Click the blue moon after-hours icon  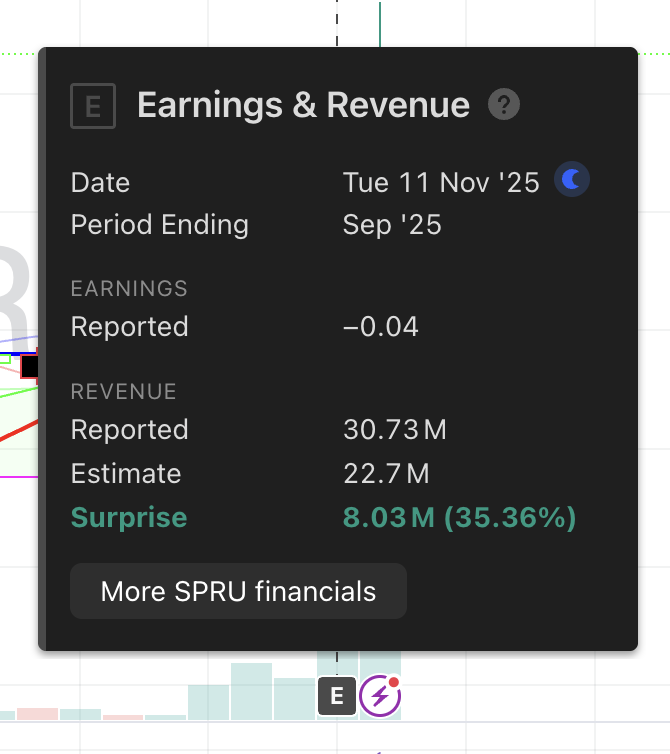coord(572,180)
